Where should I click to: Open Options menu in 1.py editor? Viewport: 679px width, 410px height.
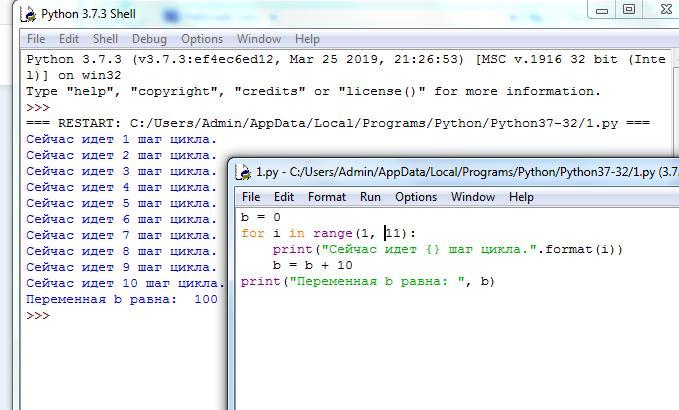[x=416, y=197]
